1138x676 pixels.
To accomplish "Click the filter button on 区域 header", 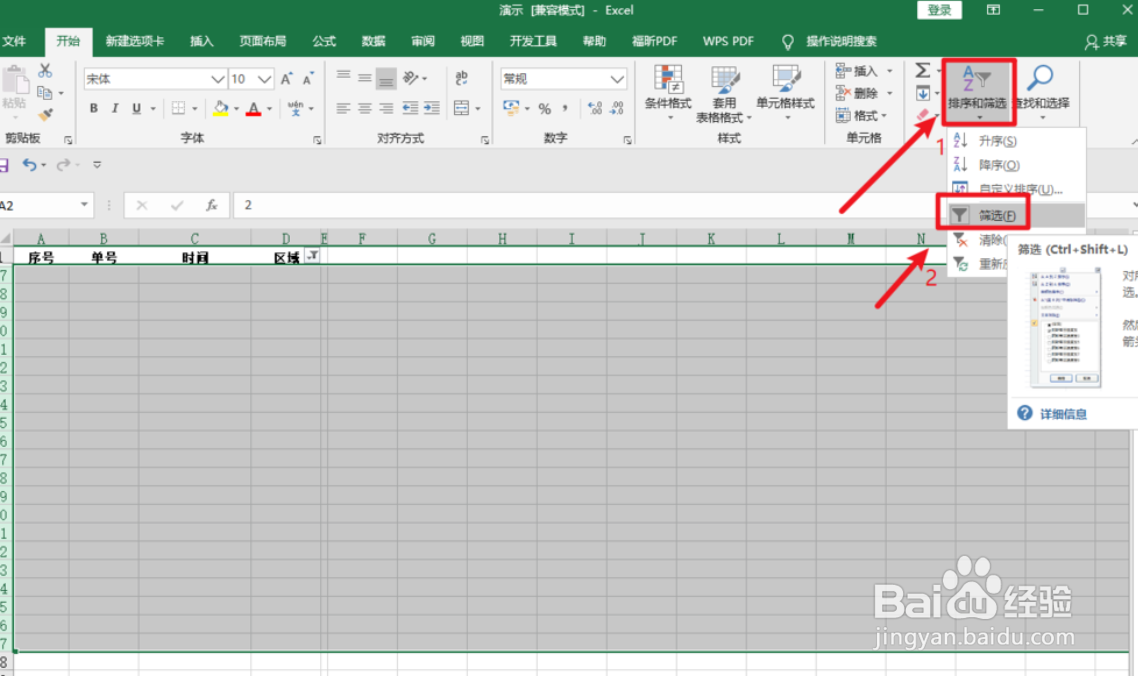I will point(312,256).
